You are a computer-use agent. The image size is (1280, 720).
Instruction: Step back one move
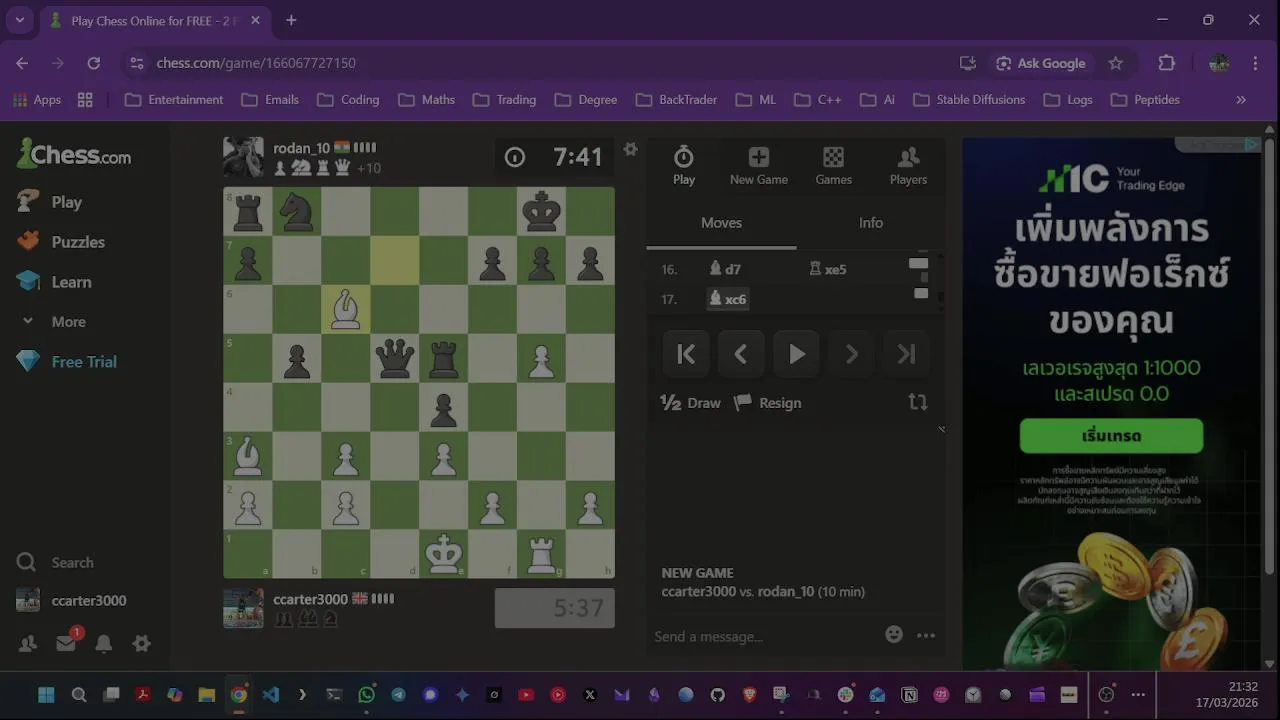(741, 354)
